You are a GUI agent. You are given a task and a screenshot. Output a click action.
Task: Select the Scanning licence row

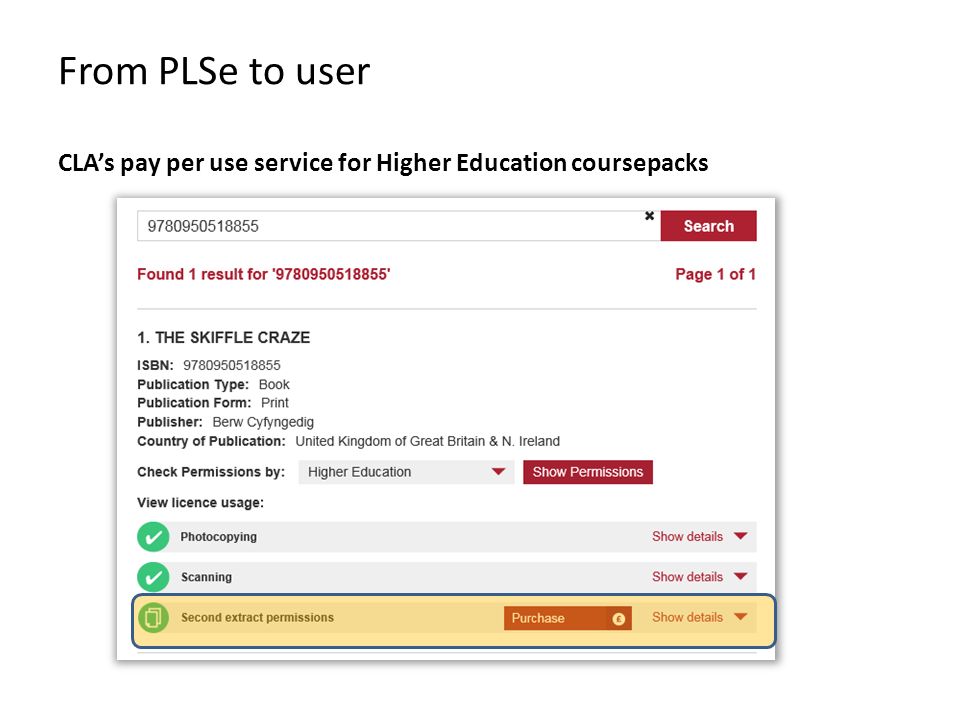[447, 577]
